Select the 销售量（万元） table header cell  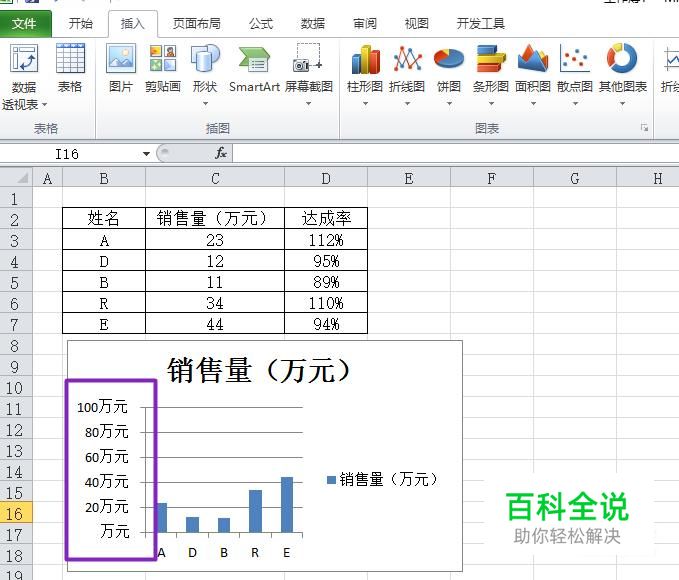(x=215, y=218)
